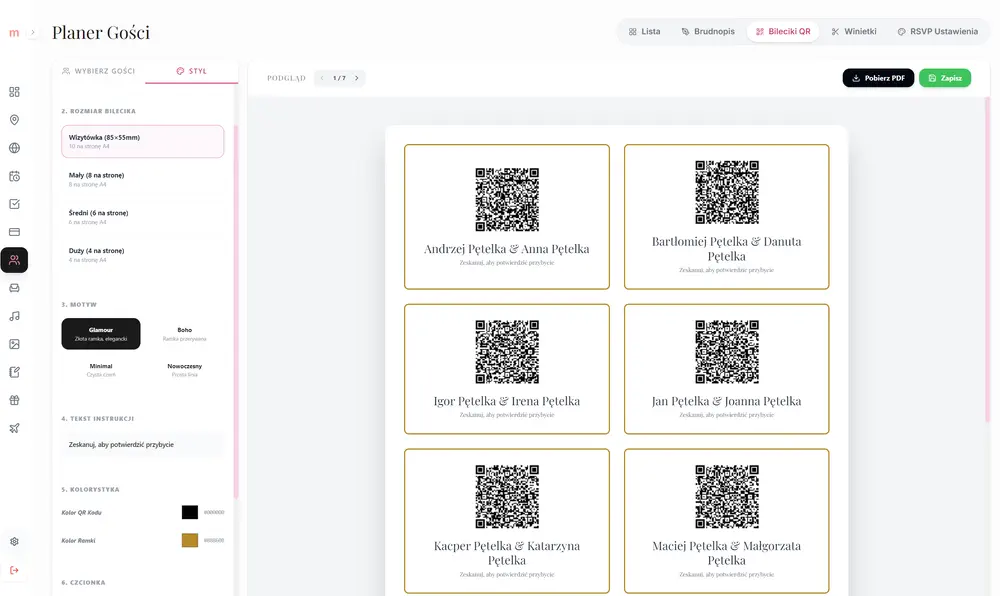The height and width of the screenshot is (596, 1000).
Task: Open the image gallery sidebar icon
Action: coord(14,344)
